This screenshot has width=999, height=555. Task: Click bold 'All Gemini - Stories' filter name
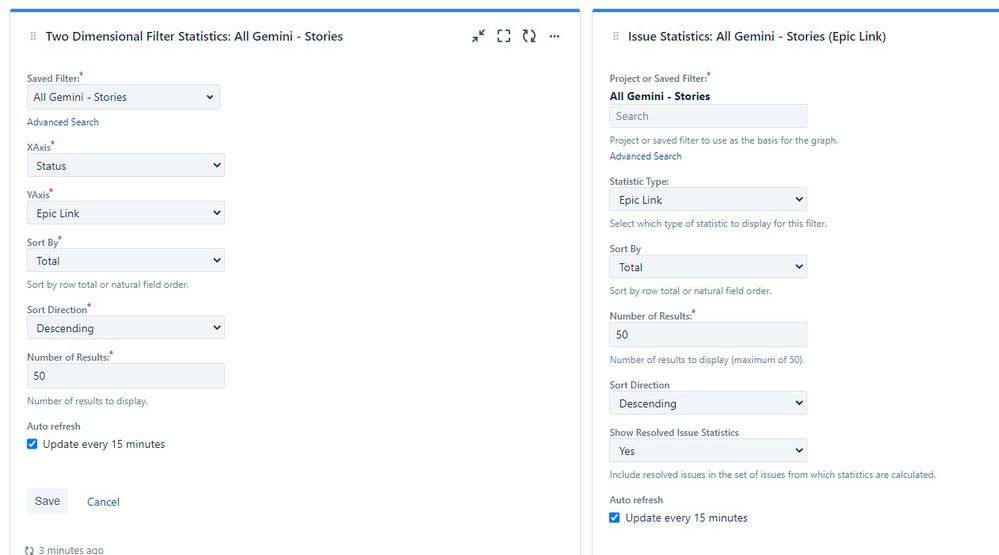click(659, 96)
